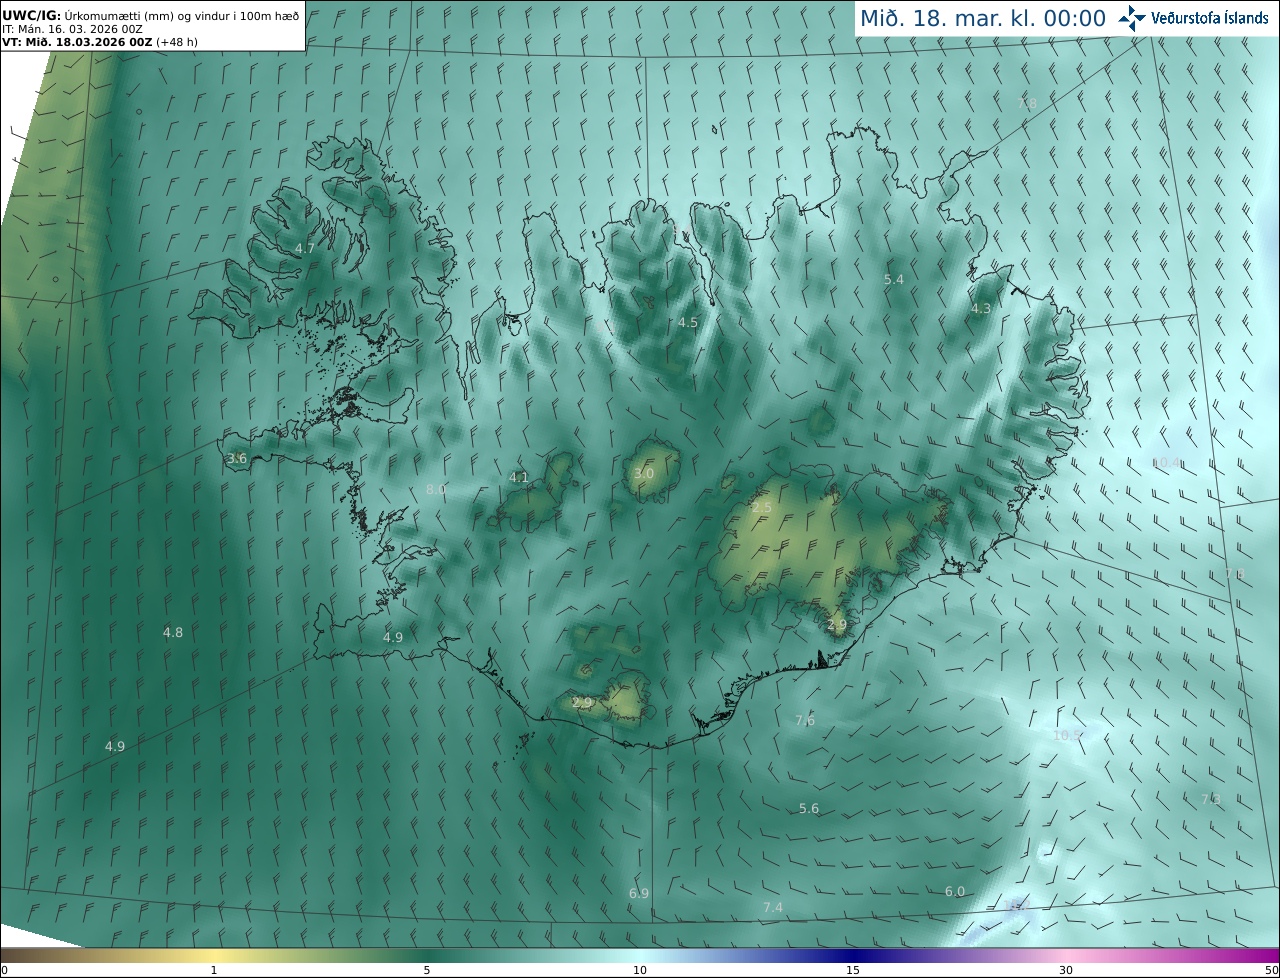The width and height of the screenshot is (1280, 978).
Task: Click the color scale tick labeled 5
Action: [427, 970]
